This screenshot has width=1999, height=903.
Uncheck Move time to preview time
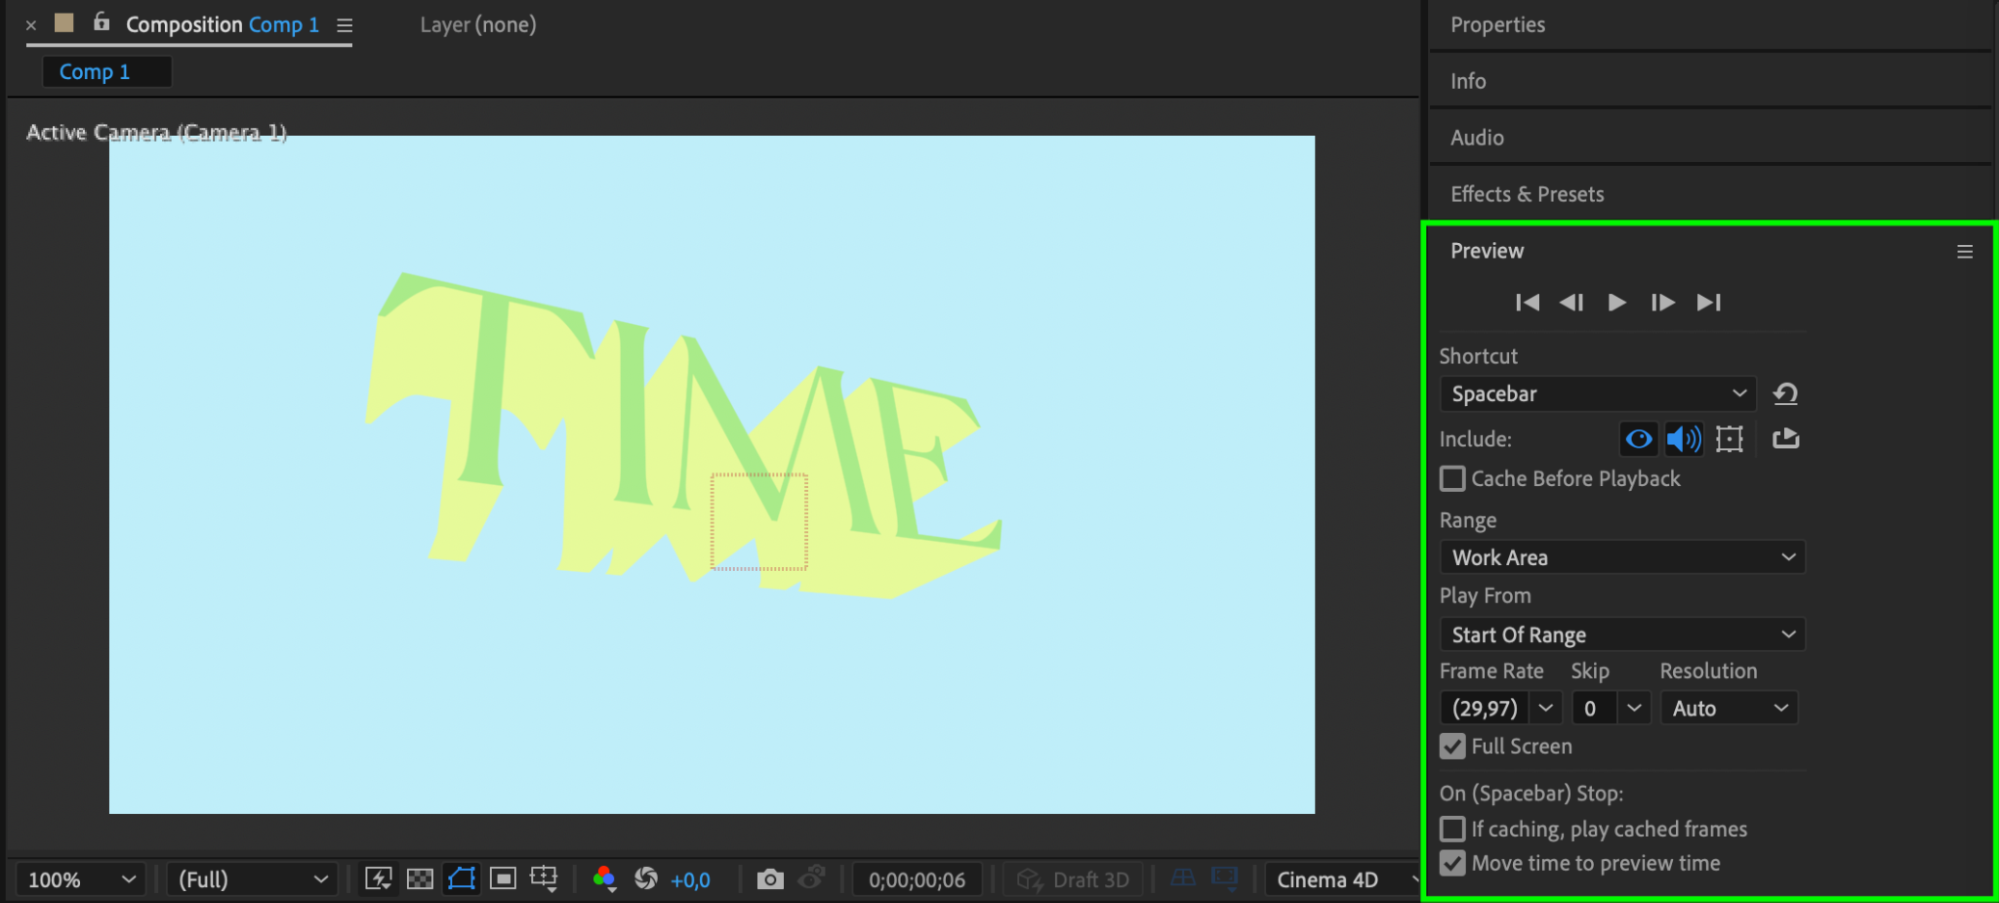click(1452, 863)
